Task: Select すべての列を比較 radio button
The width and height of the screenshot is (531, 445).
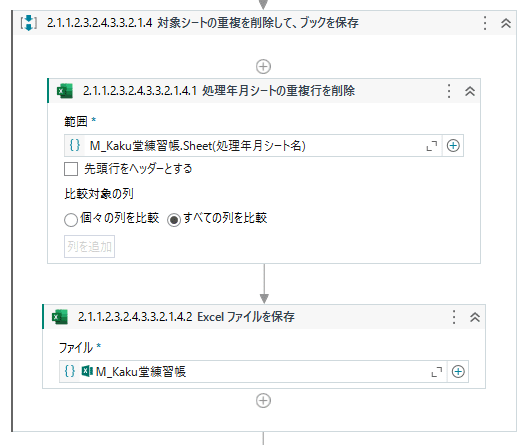Action: pos(174,220)
